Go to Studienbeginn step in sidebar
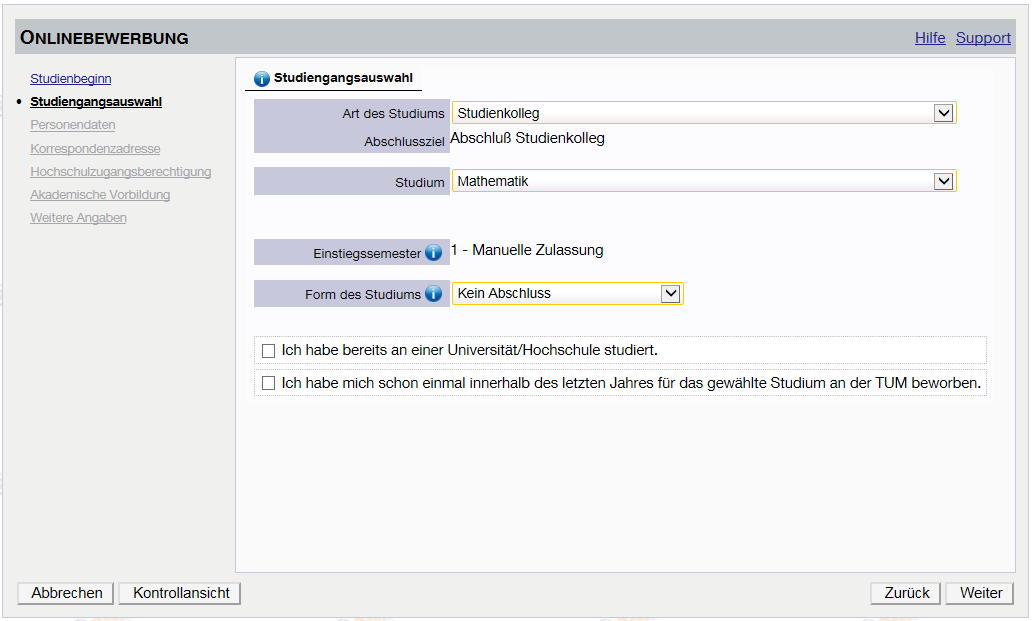The image size is (1035, 621). 70,78
